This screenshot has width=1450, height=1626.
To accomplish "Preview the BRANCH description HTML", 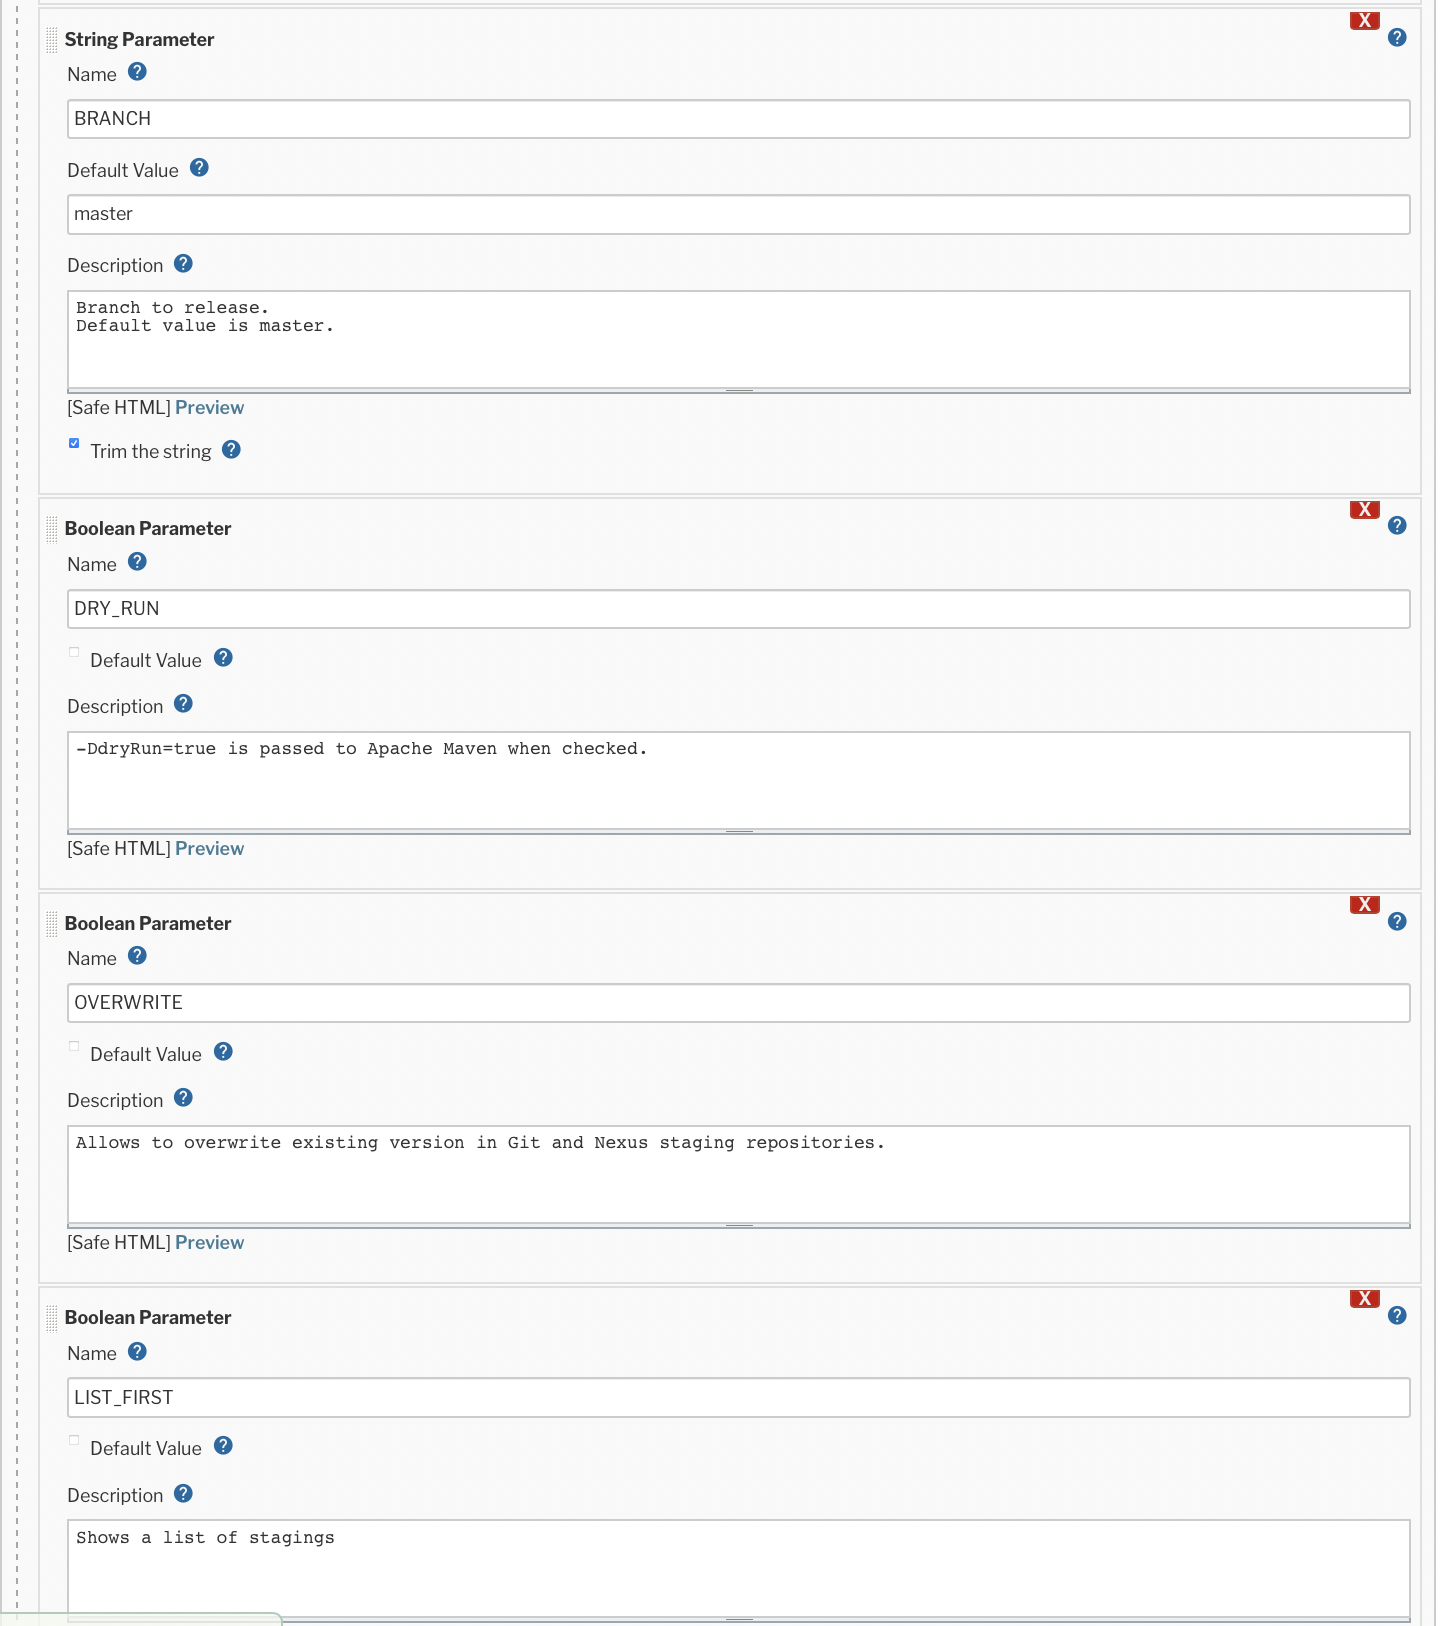I will (x=209, y=408).
